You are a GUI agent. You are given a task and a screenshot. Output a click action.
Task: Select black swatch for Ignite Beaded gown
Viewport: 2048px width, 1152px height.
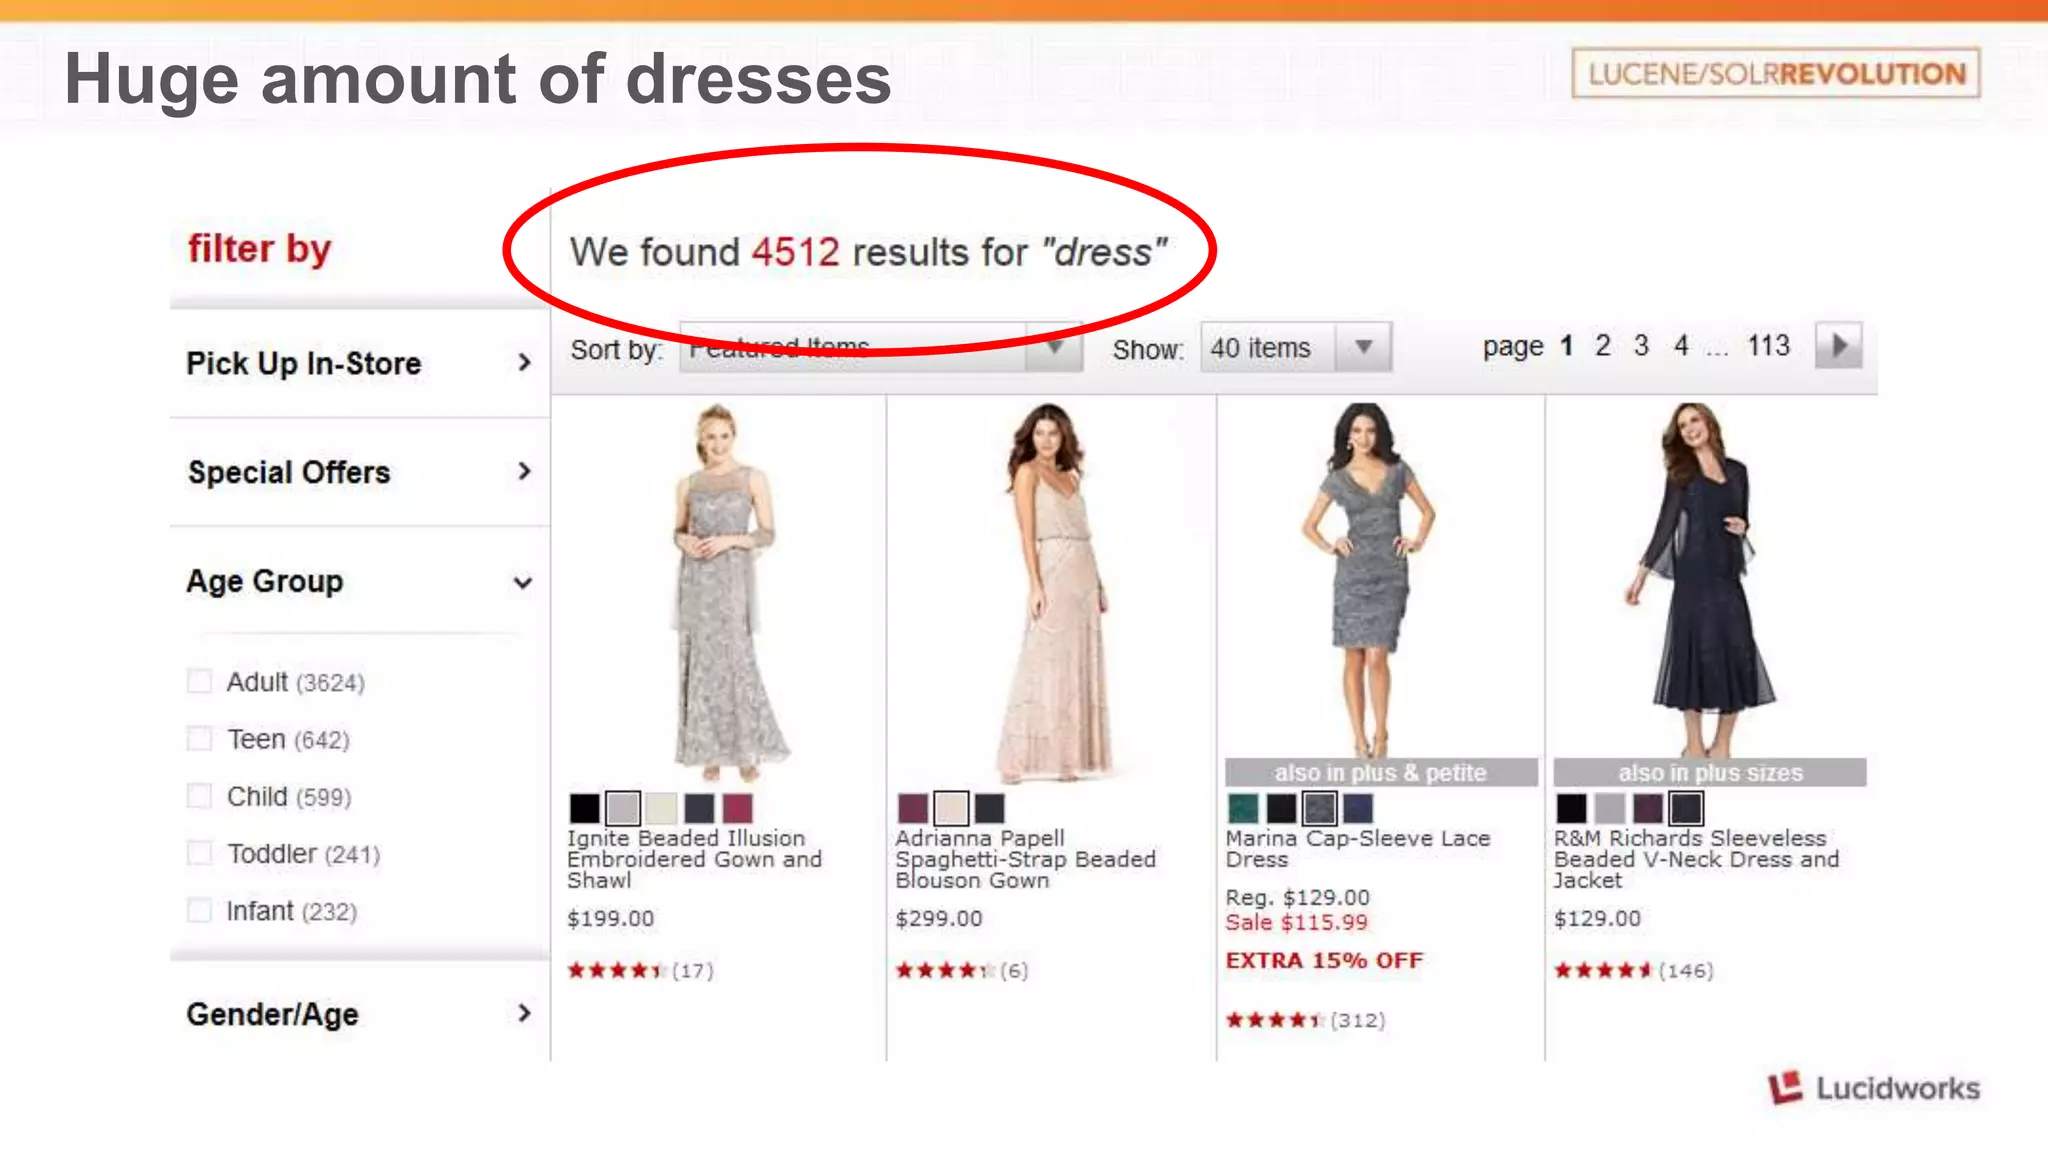(x=585, y=808)
